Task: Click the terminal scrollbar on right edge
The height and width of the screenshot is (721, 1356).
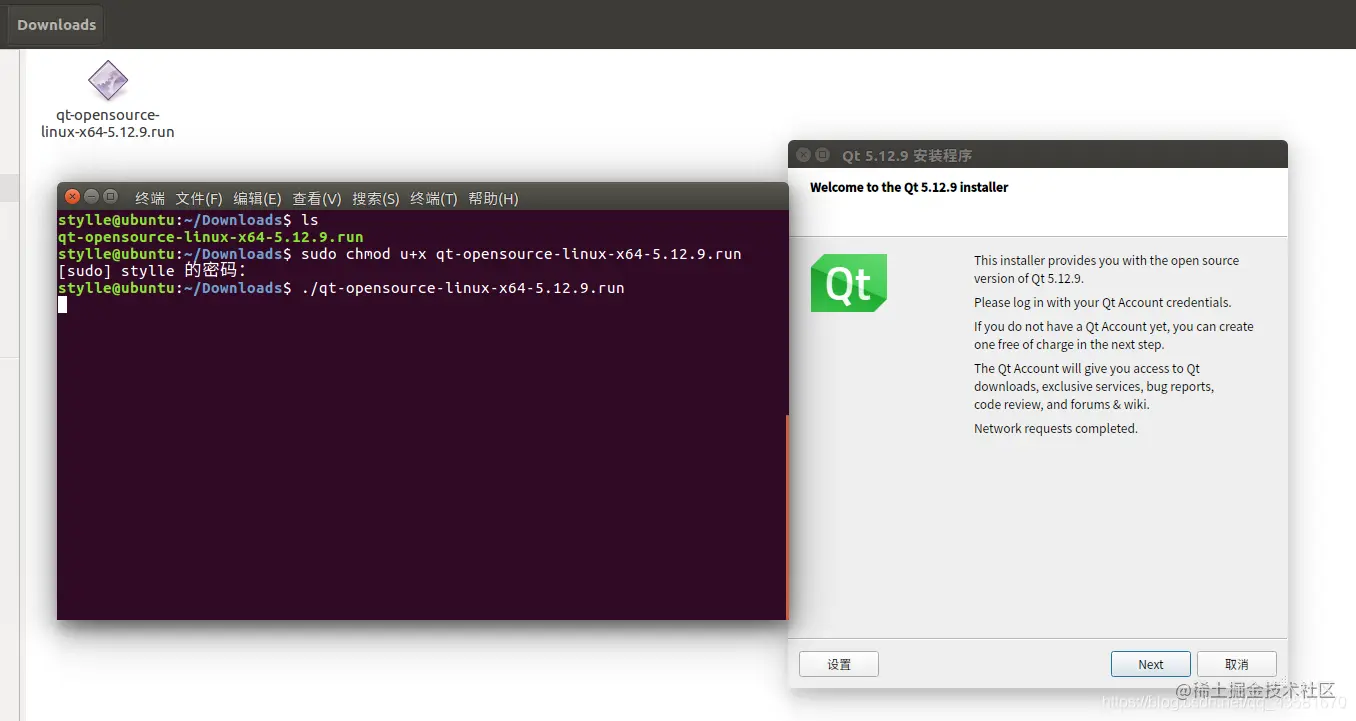Action: [787, 516]
